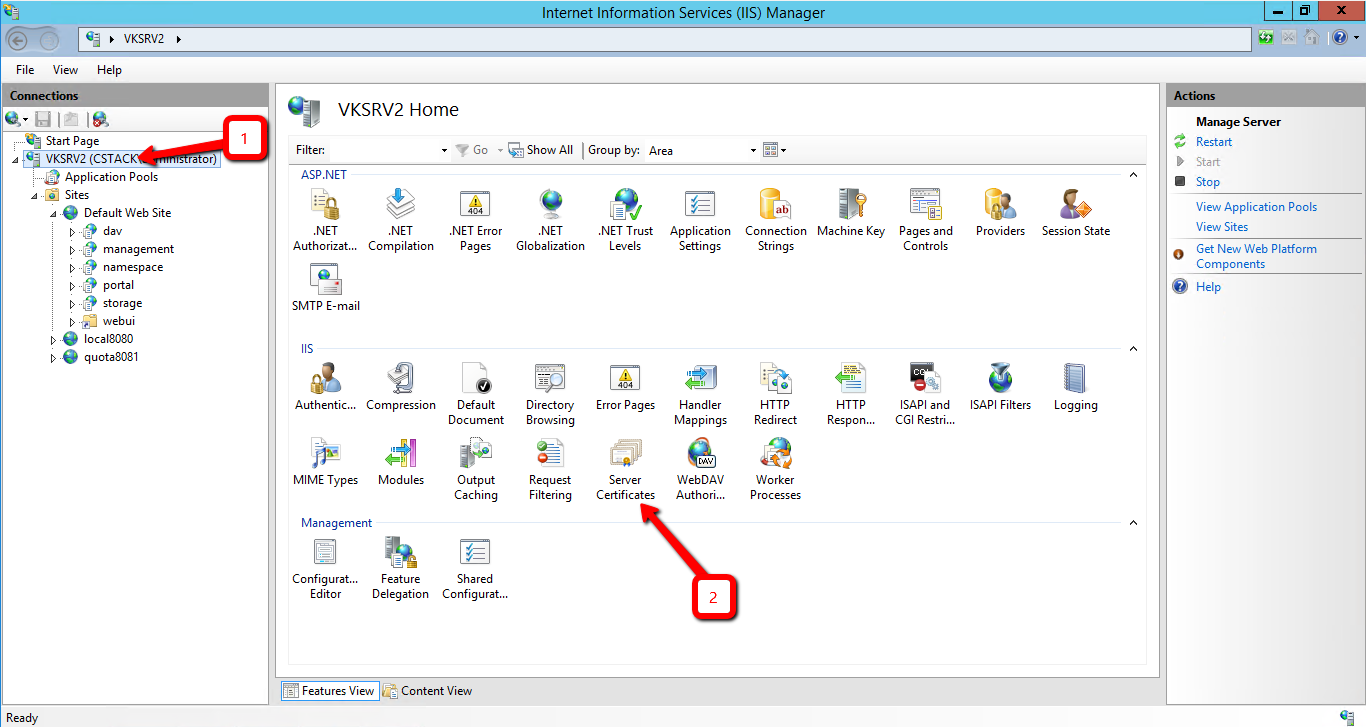Open the Modules feature
Image resolution: width=1366 pixels, height=727 pixels.
(401, 462)
